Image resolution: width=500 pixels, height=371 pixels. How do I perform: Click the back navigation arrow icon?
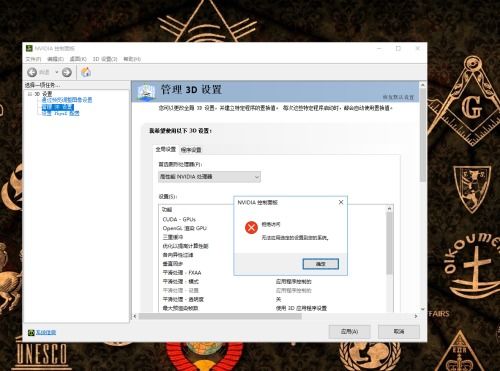click(x=32, y=72)
